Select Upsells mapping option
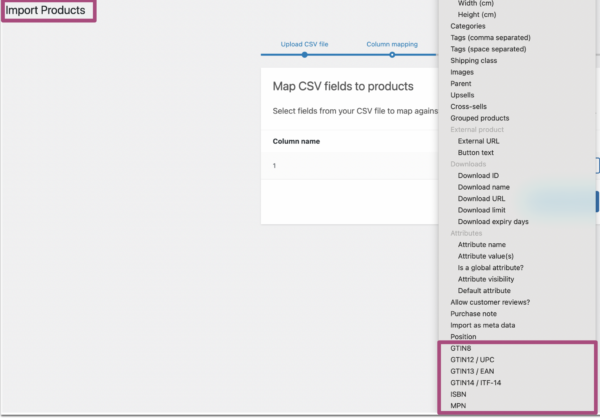 [x=465, y=95]
